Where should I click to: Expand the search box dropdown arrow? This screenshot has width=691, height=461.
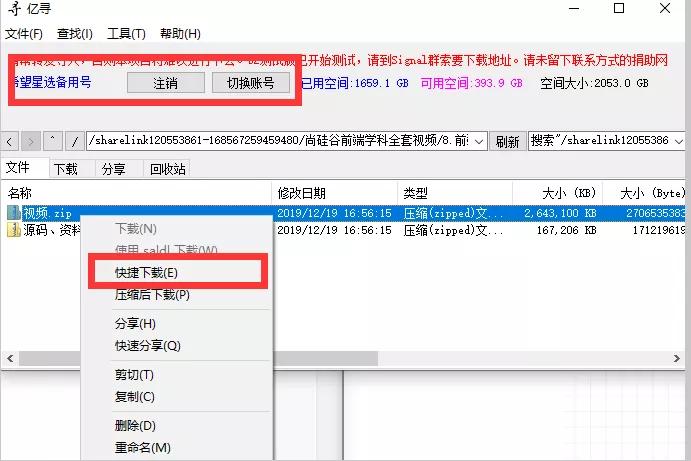(x=679, y=141)
